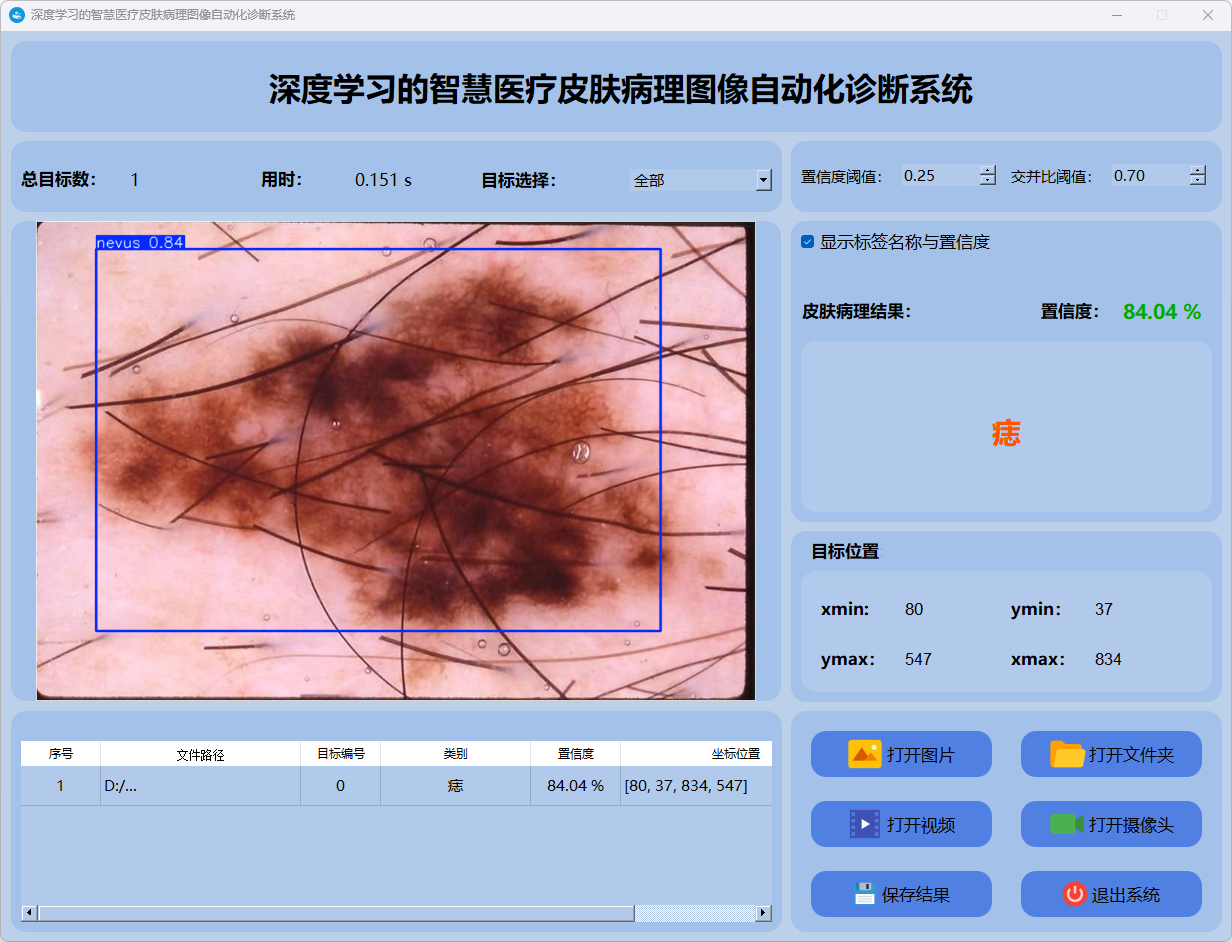Decrease the IoU threshold with down arrow
1232x942 pixels.
pyautogui.click(x=1198, y=181)
